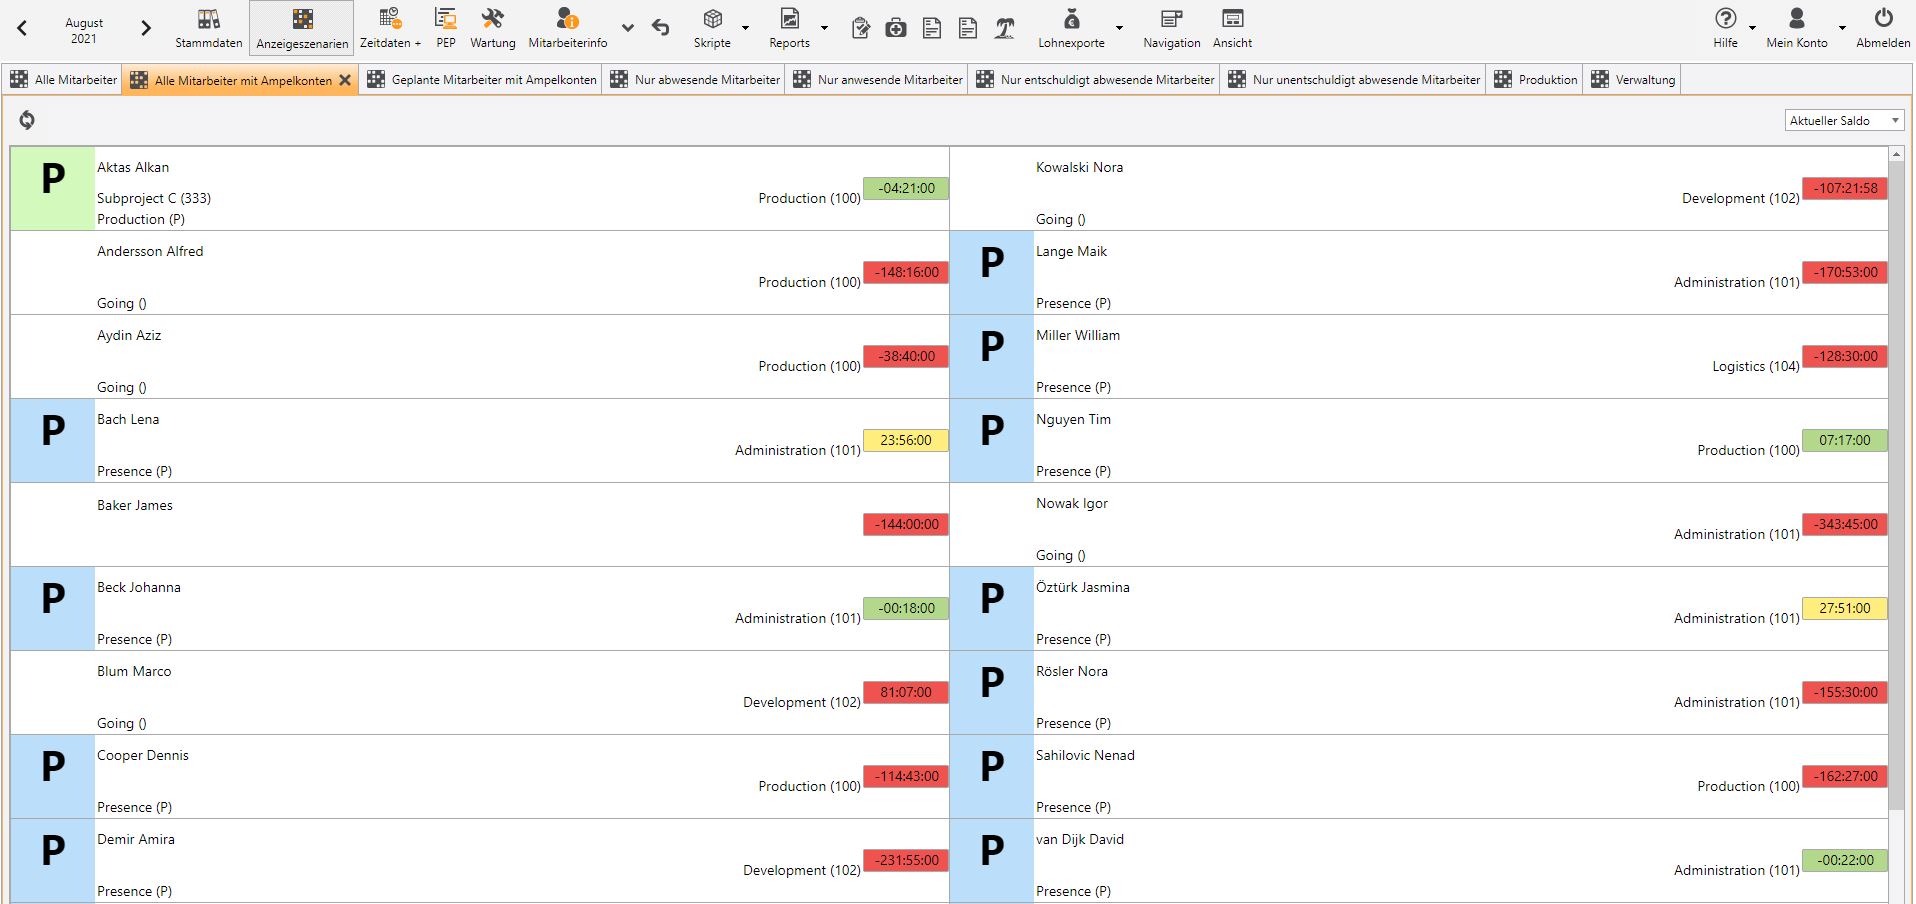Screen dimensions: 1916x904
Task: Click the first aid kit icon
Action: (x=896, y=29)
